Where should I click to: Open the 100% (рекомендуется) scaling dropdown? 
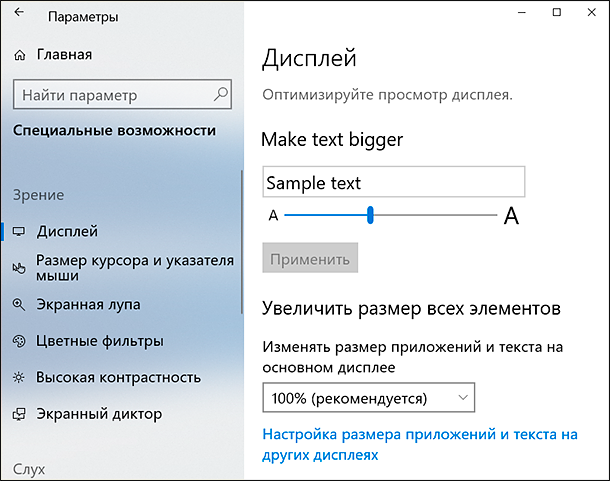tap(368, 399)
